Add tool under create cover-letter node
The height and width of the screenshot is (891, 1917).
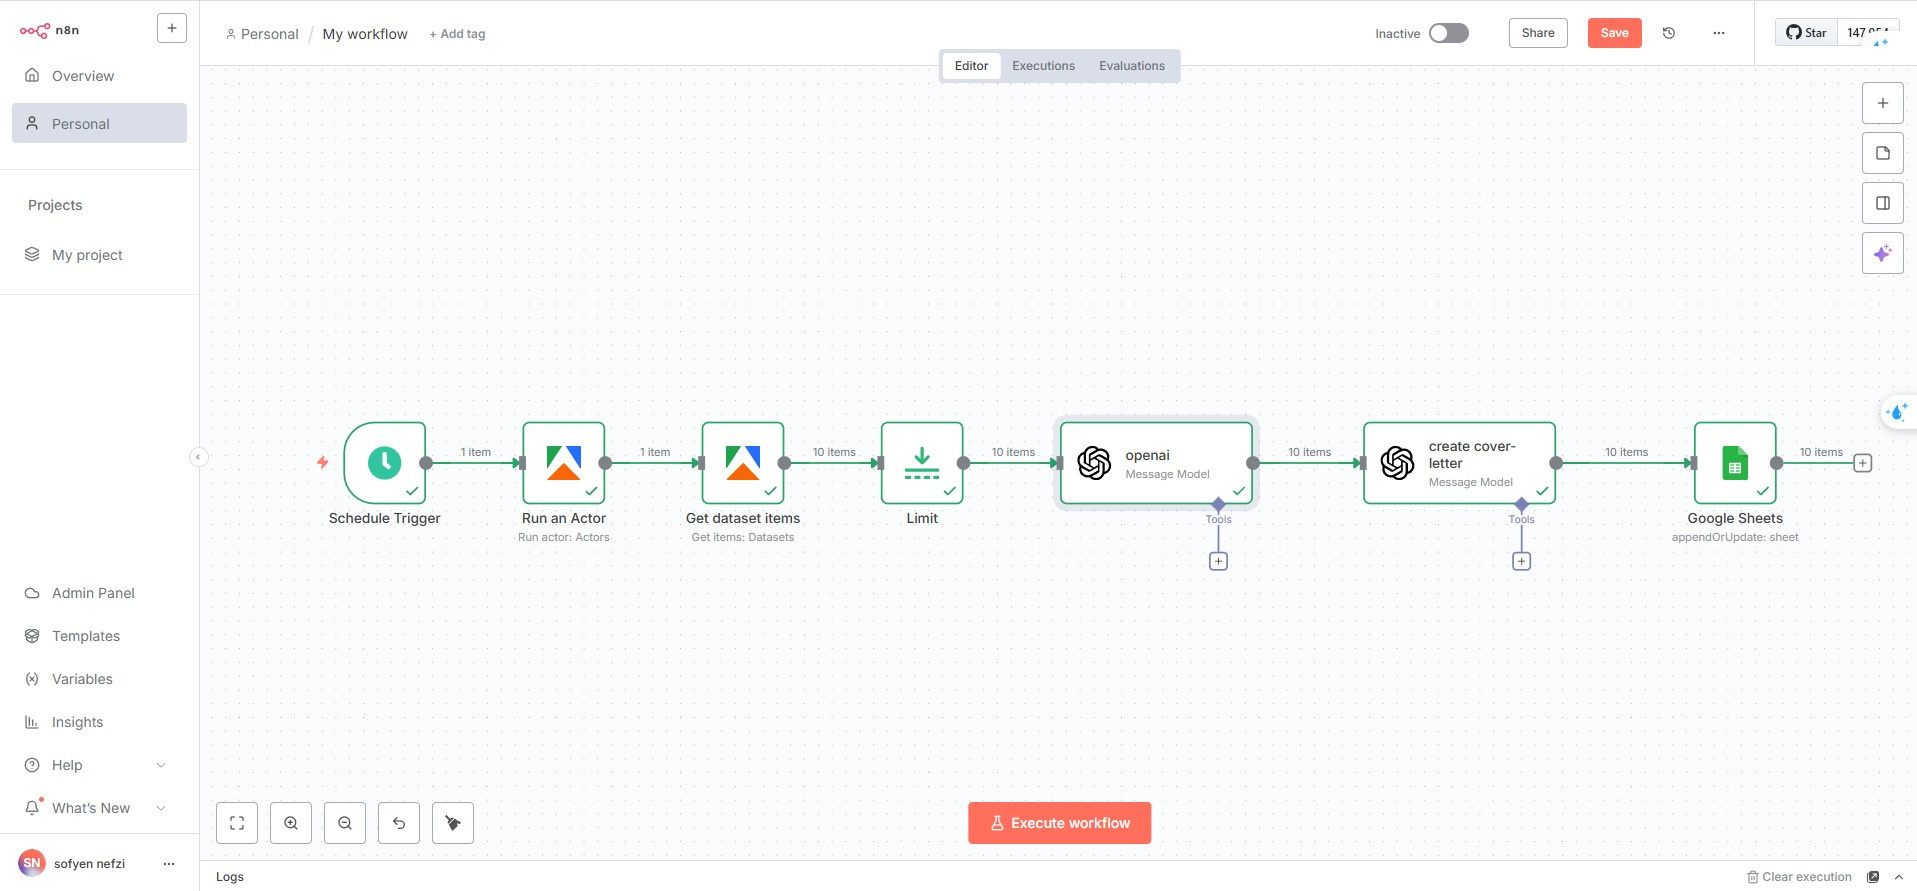click(x=1521, y=561)
